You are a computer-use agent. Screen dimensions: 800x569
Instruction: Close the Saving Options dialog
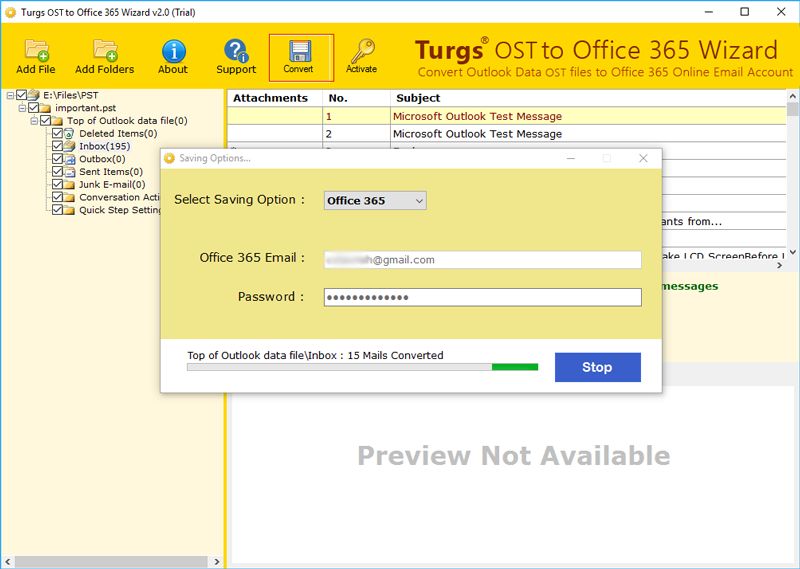pyautogui.click(x=643, y=158)
